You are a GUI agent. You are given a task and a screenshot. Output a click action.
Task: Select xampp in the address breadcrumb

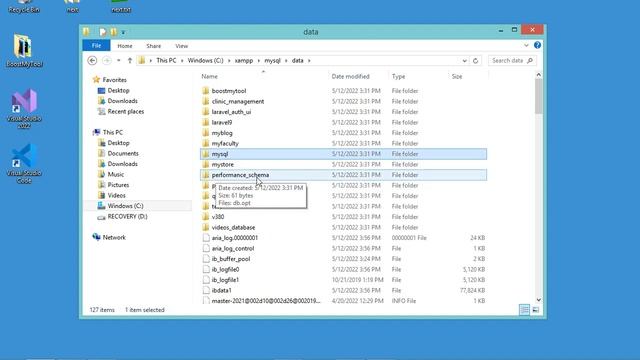[x=244, y=60]
